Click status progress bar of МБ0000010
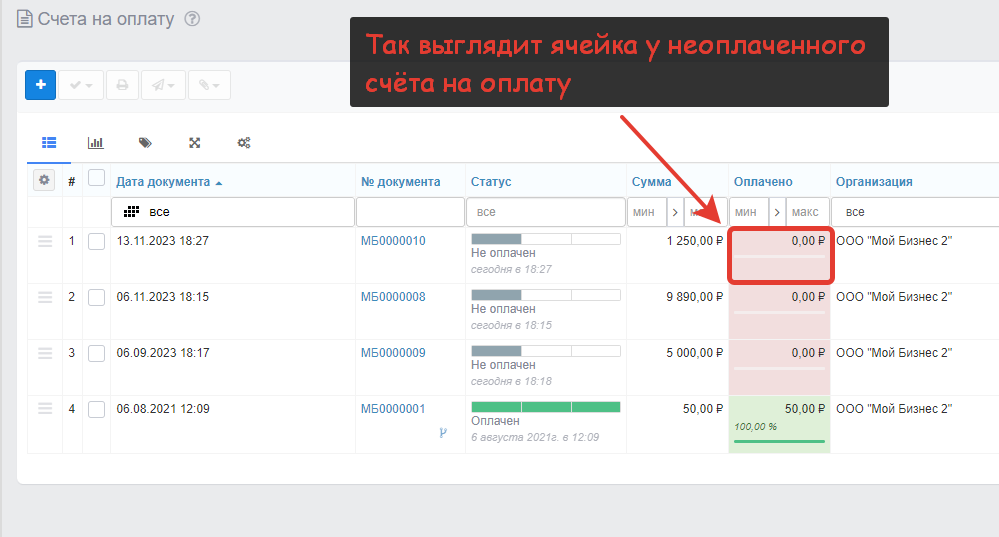 pyautogui.click(x=546, y=239)
